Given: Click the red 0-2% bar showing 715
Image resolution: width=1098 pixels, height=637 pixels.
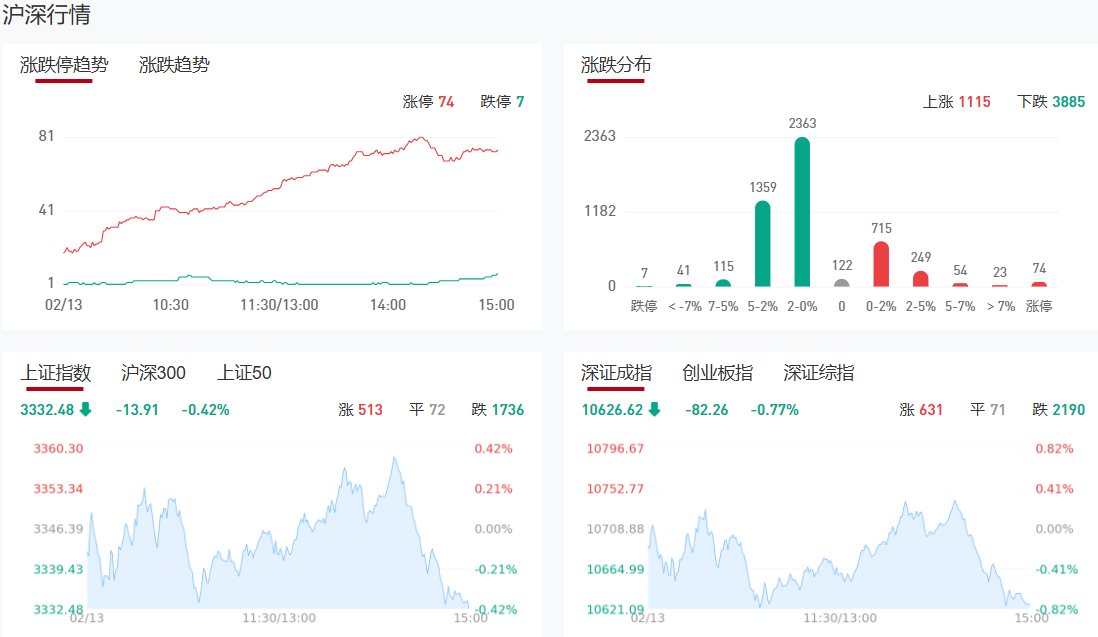Looking at the screenshot, I should point(881,264).
